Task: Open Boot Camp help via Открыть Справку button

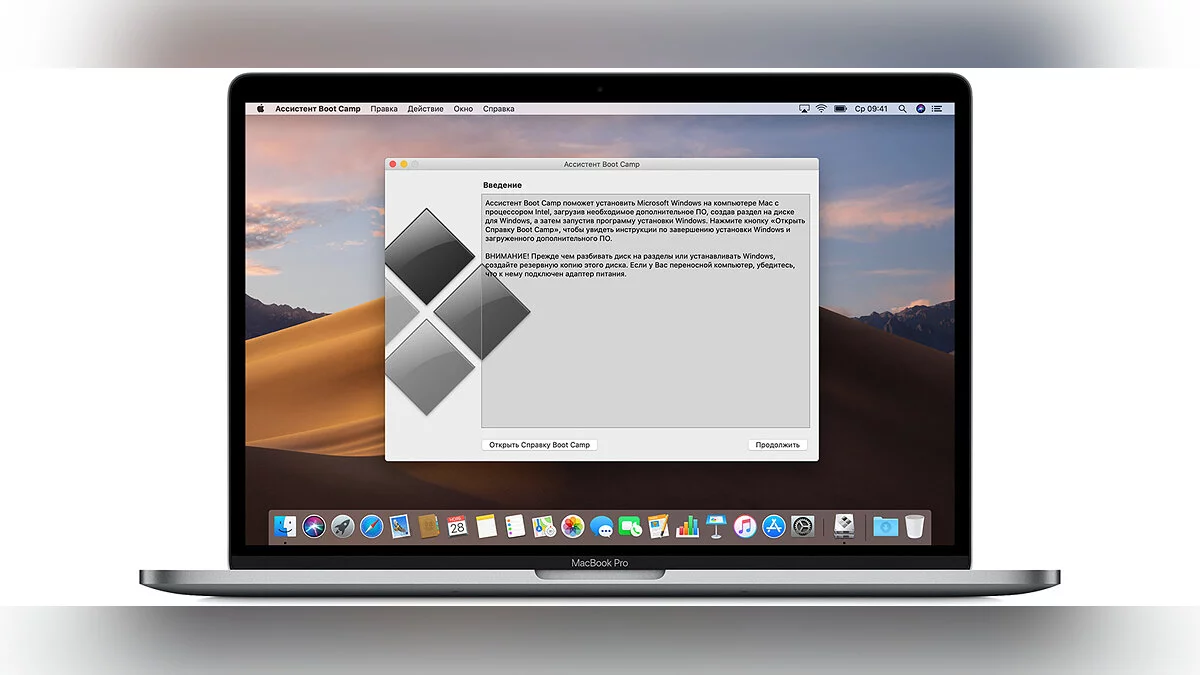Action: tap(539, 445)
